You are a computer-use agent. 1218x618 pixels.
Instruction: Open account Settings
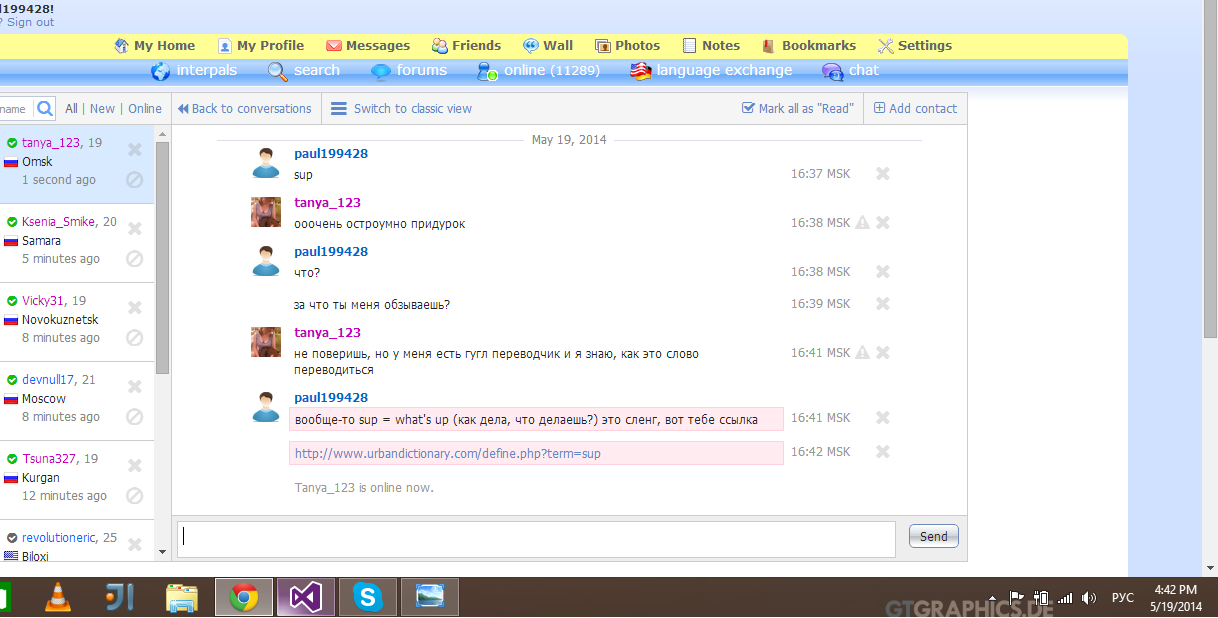coord(915,46)
